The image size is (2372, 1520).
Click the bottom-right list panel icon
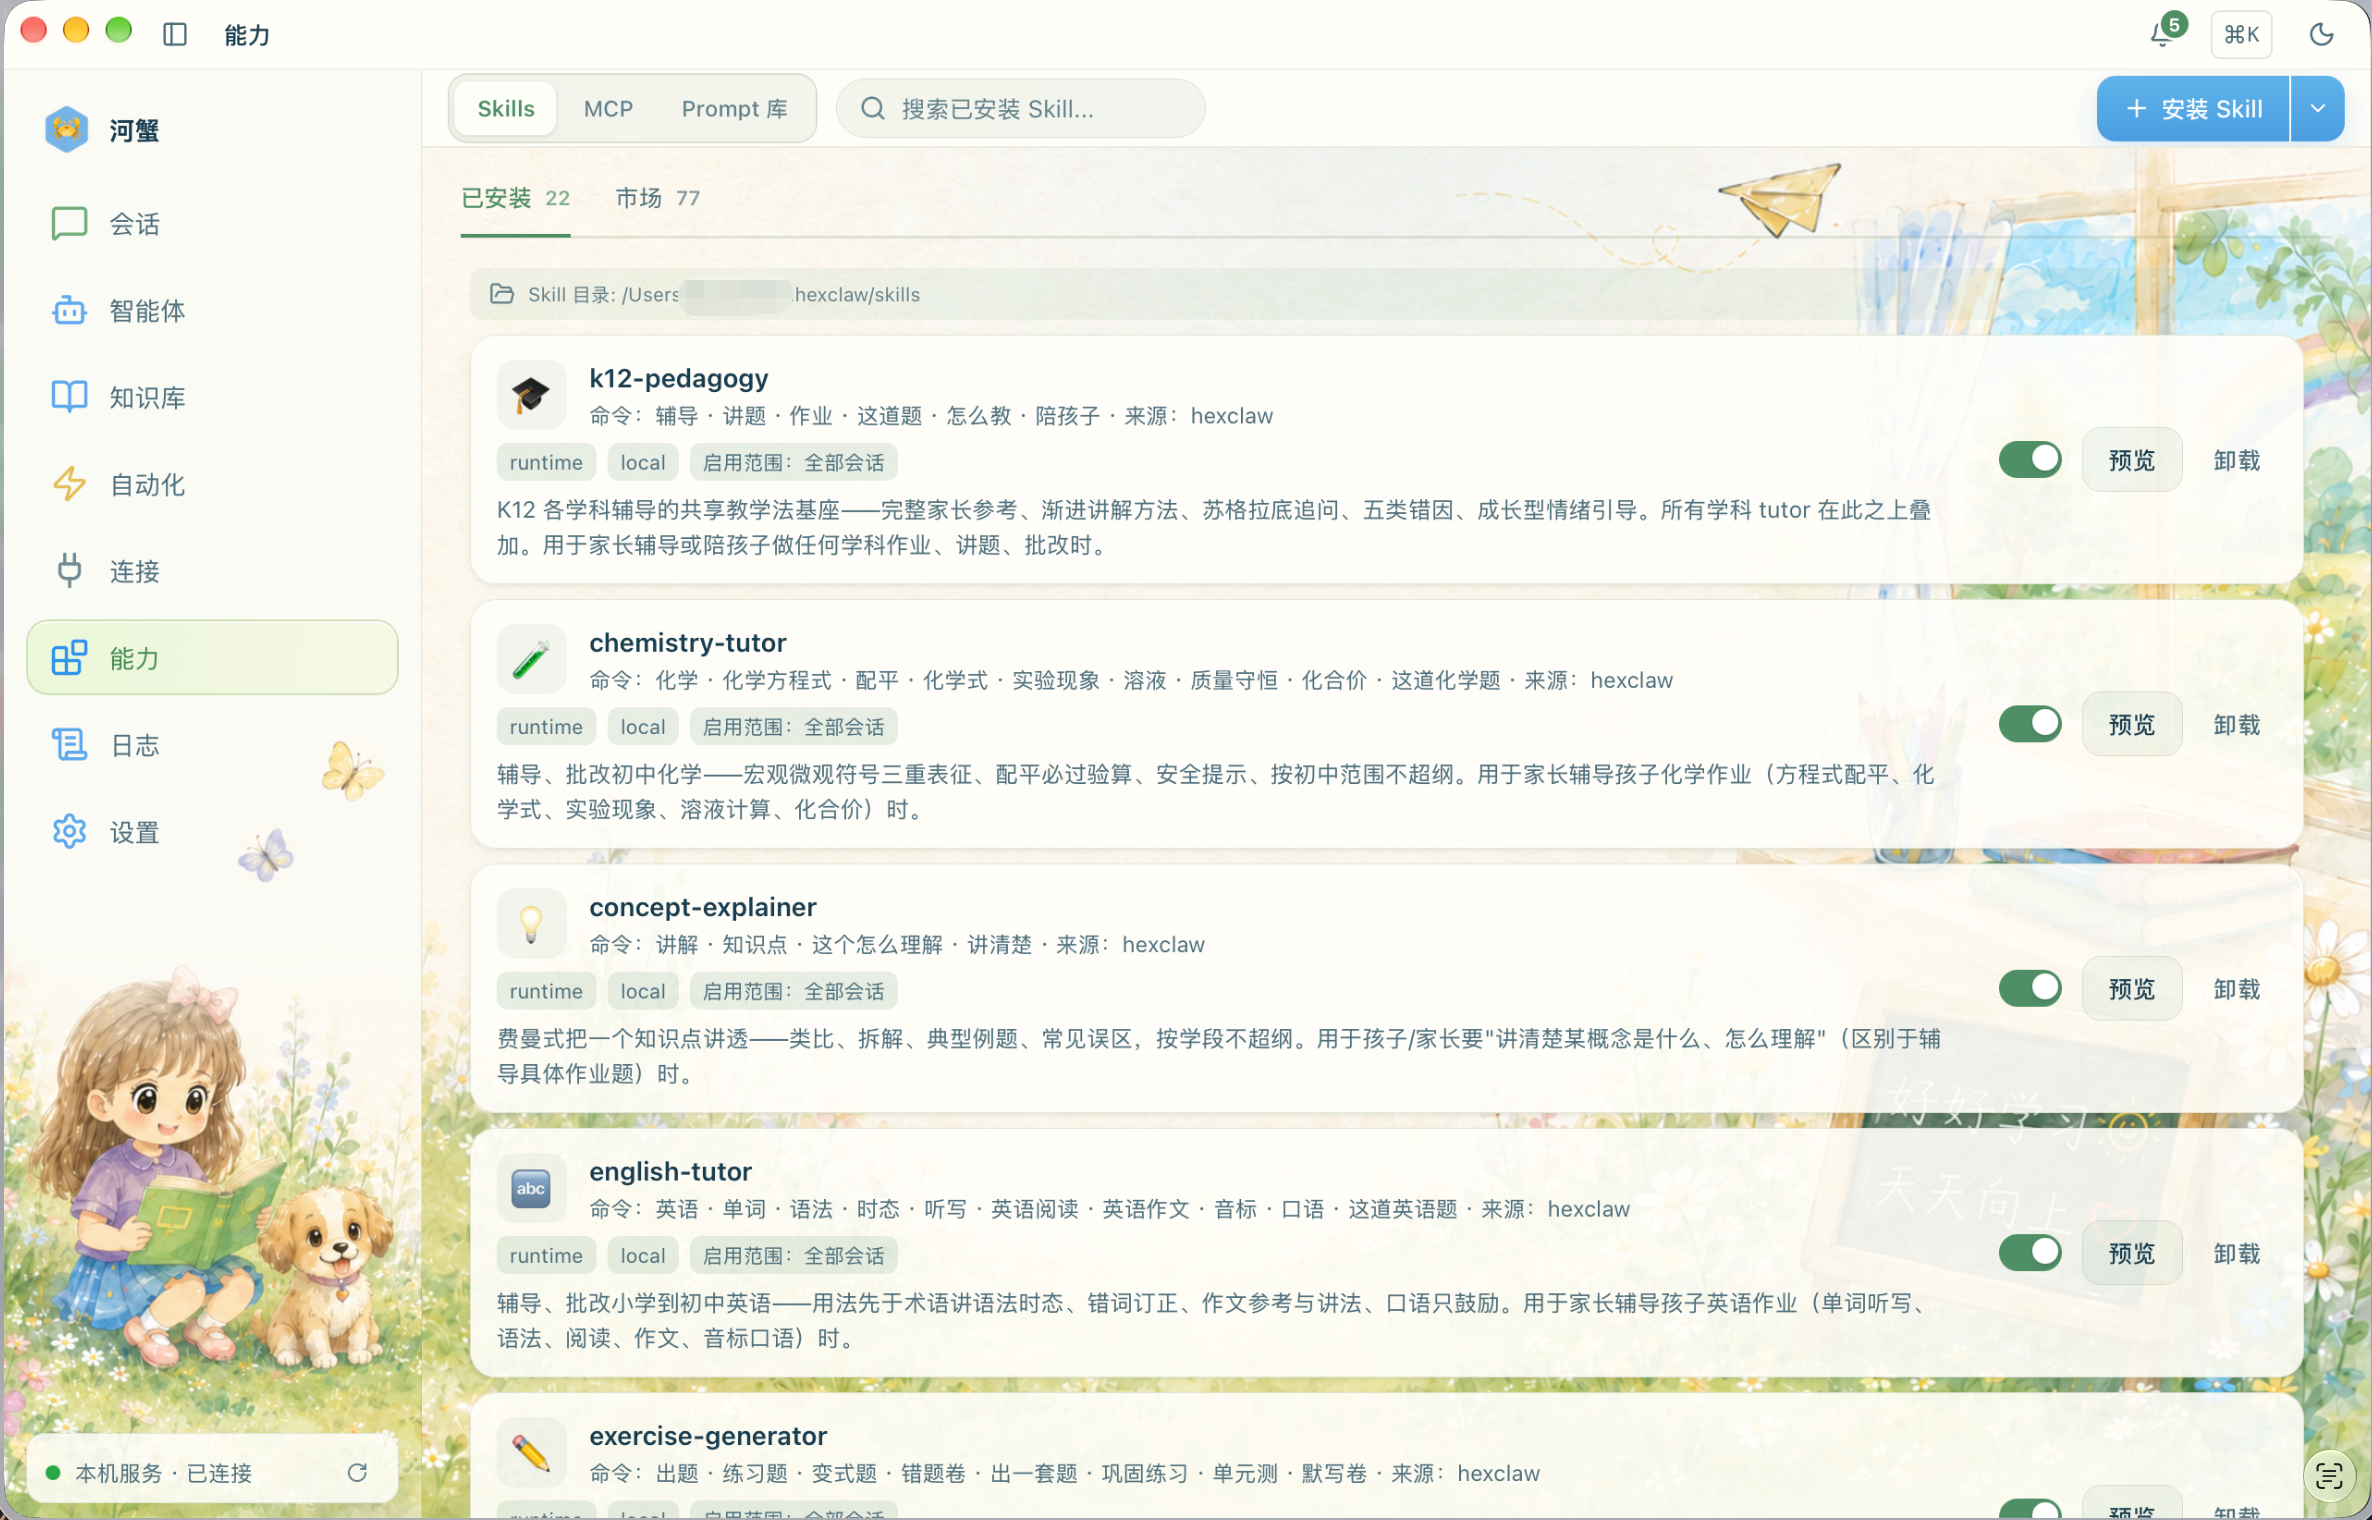[x=2329, y=1476]
